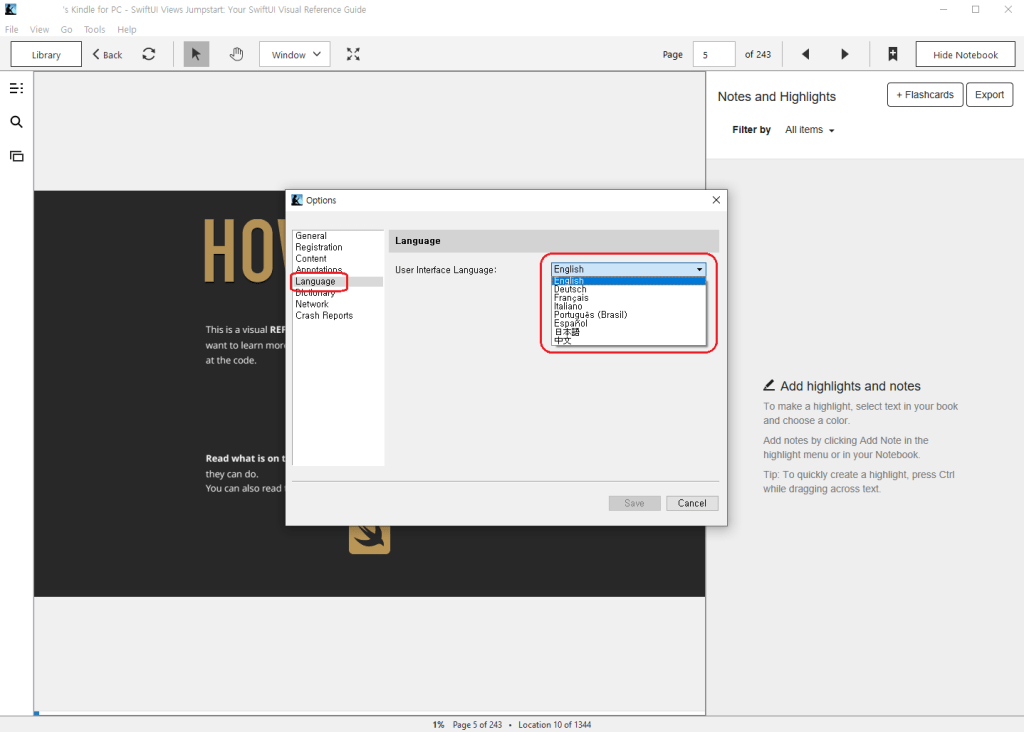1024x732 pixels.
Task: Open the Tools menu
Action: (95, 30)
